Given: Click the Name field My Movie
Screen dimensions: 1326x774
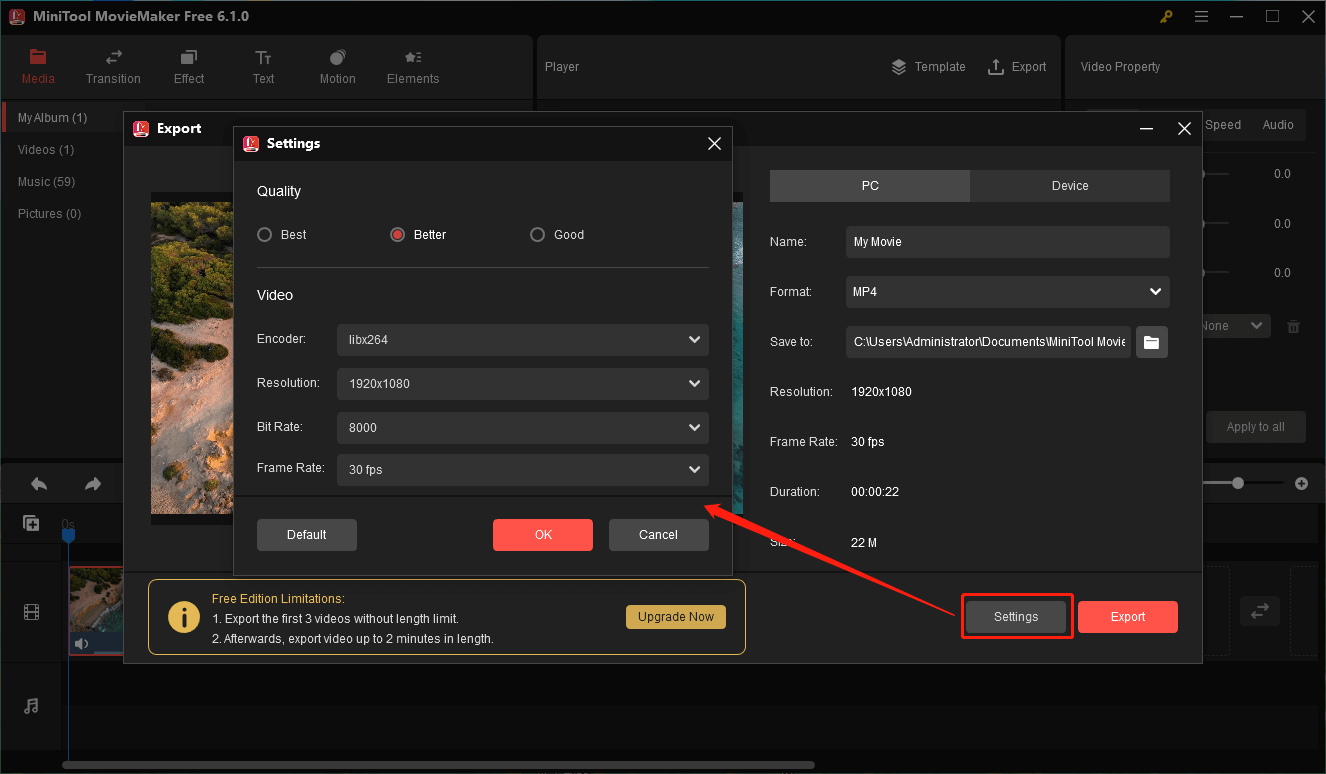Looking at the screenshot, I should point(1007,242).
